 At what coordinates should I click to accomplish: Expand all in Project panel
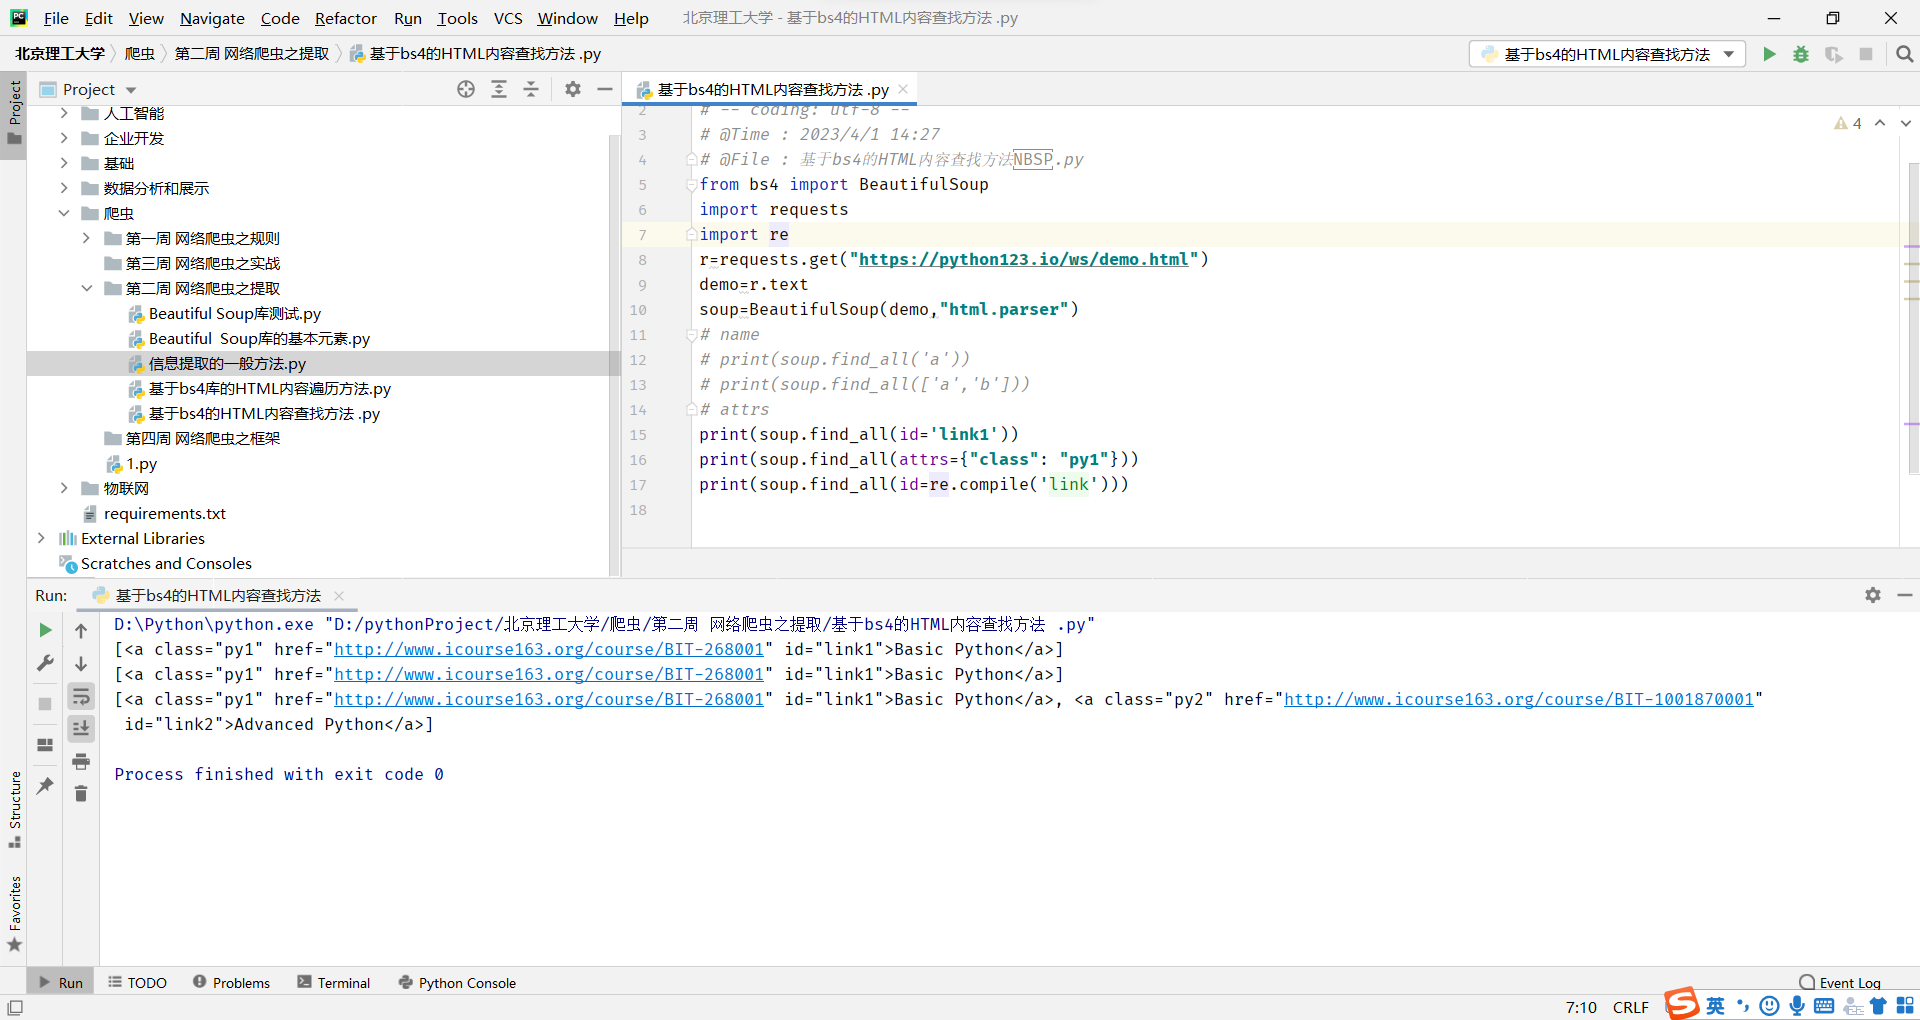[x=499, y=89]
